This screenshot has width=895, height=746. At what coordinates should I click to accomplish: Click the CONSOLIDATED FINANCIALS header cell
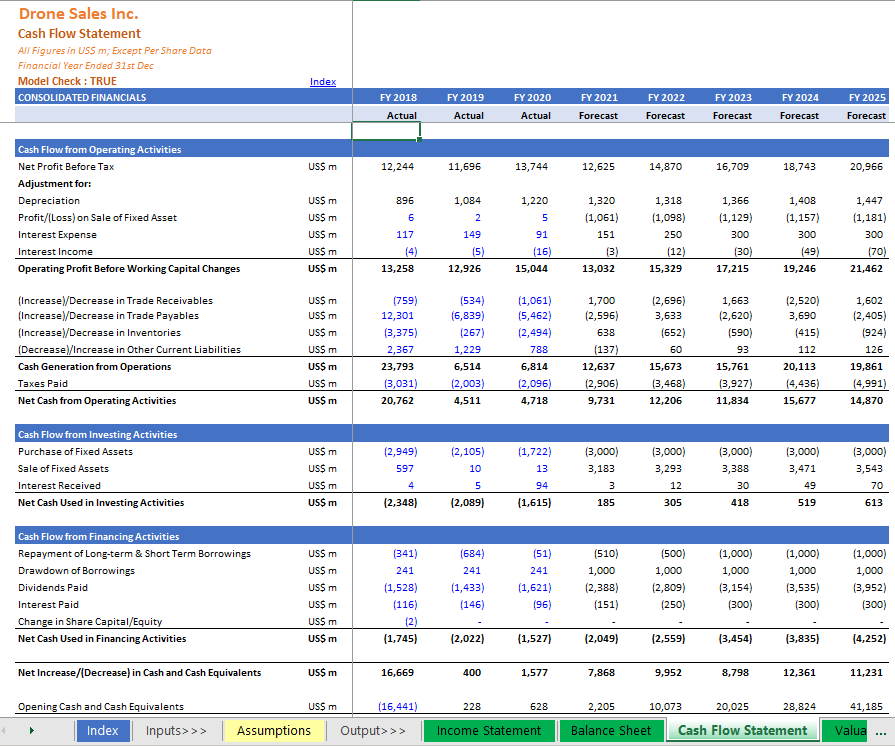tap(82, 98)
